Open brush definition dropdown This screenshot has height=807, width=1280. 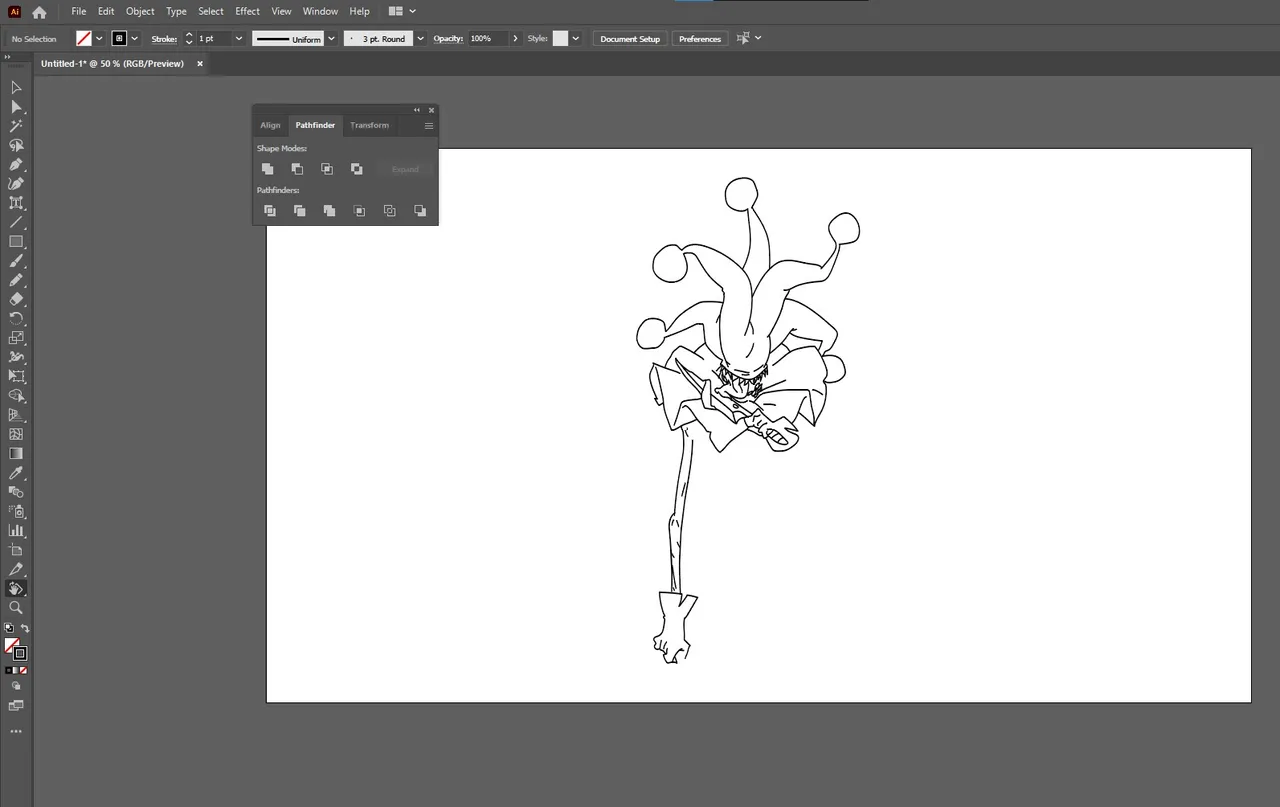(x=420, y=38)
